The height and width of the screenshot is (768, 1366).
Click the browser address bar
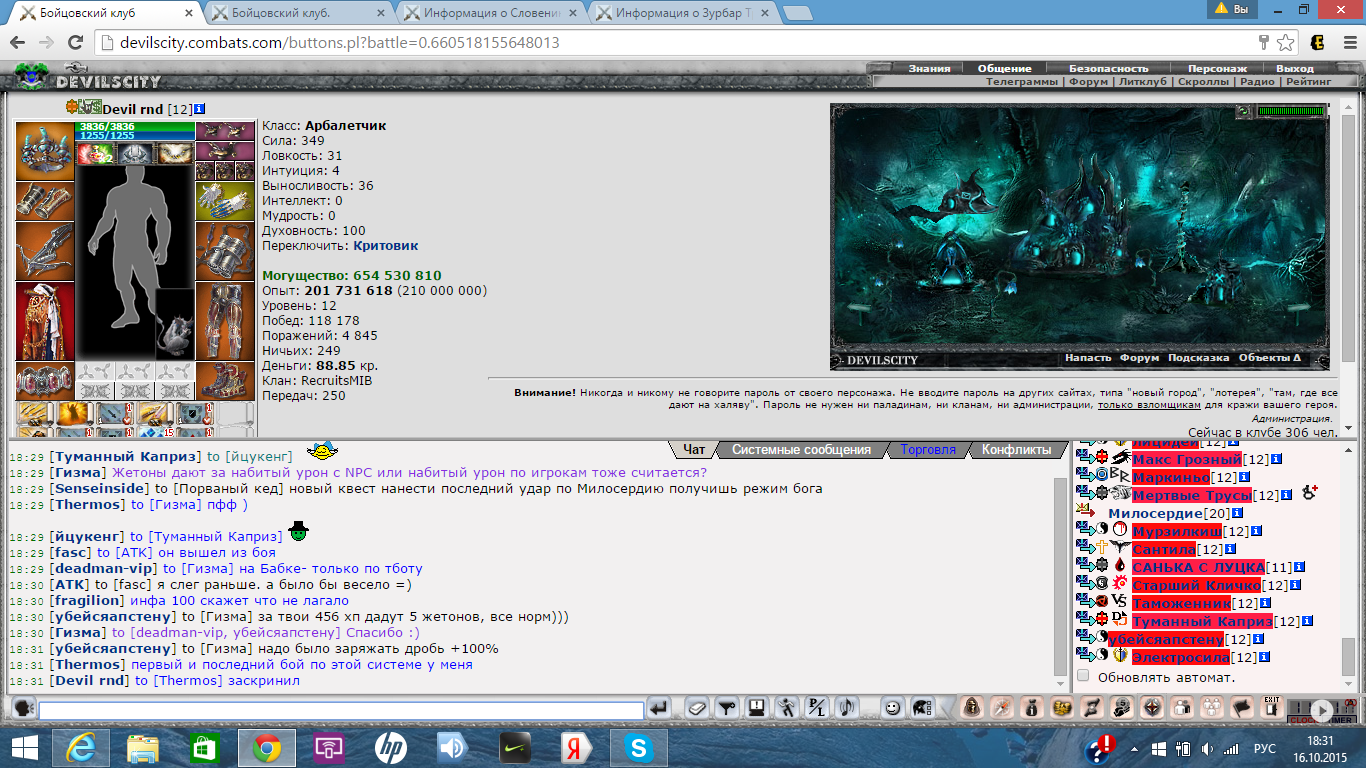click(x=680, y=43)
